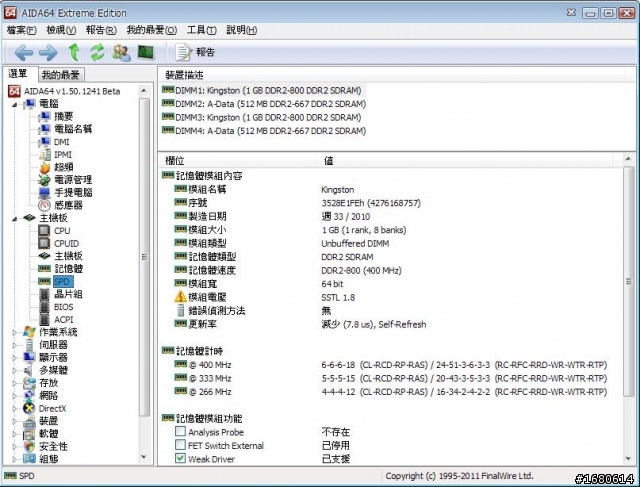Select DIMM3: Kingston device row
The width and height of the screenshot is (640, 487).
tap(262, 118)
